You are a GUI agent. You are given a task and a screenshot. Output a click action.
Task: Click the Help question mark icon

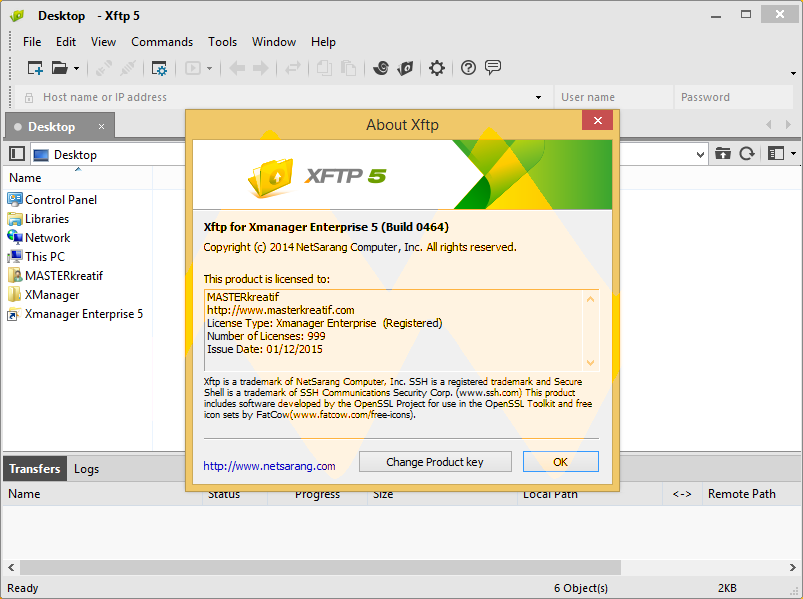pyautogui.click(x=468, y=68)
